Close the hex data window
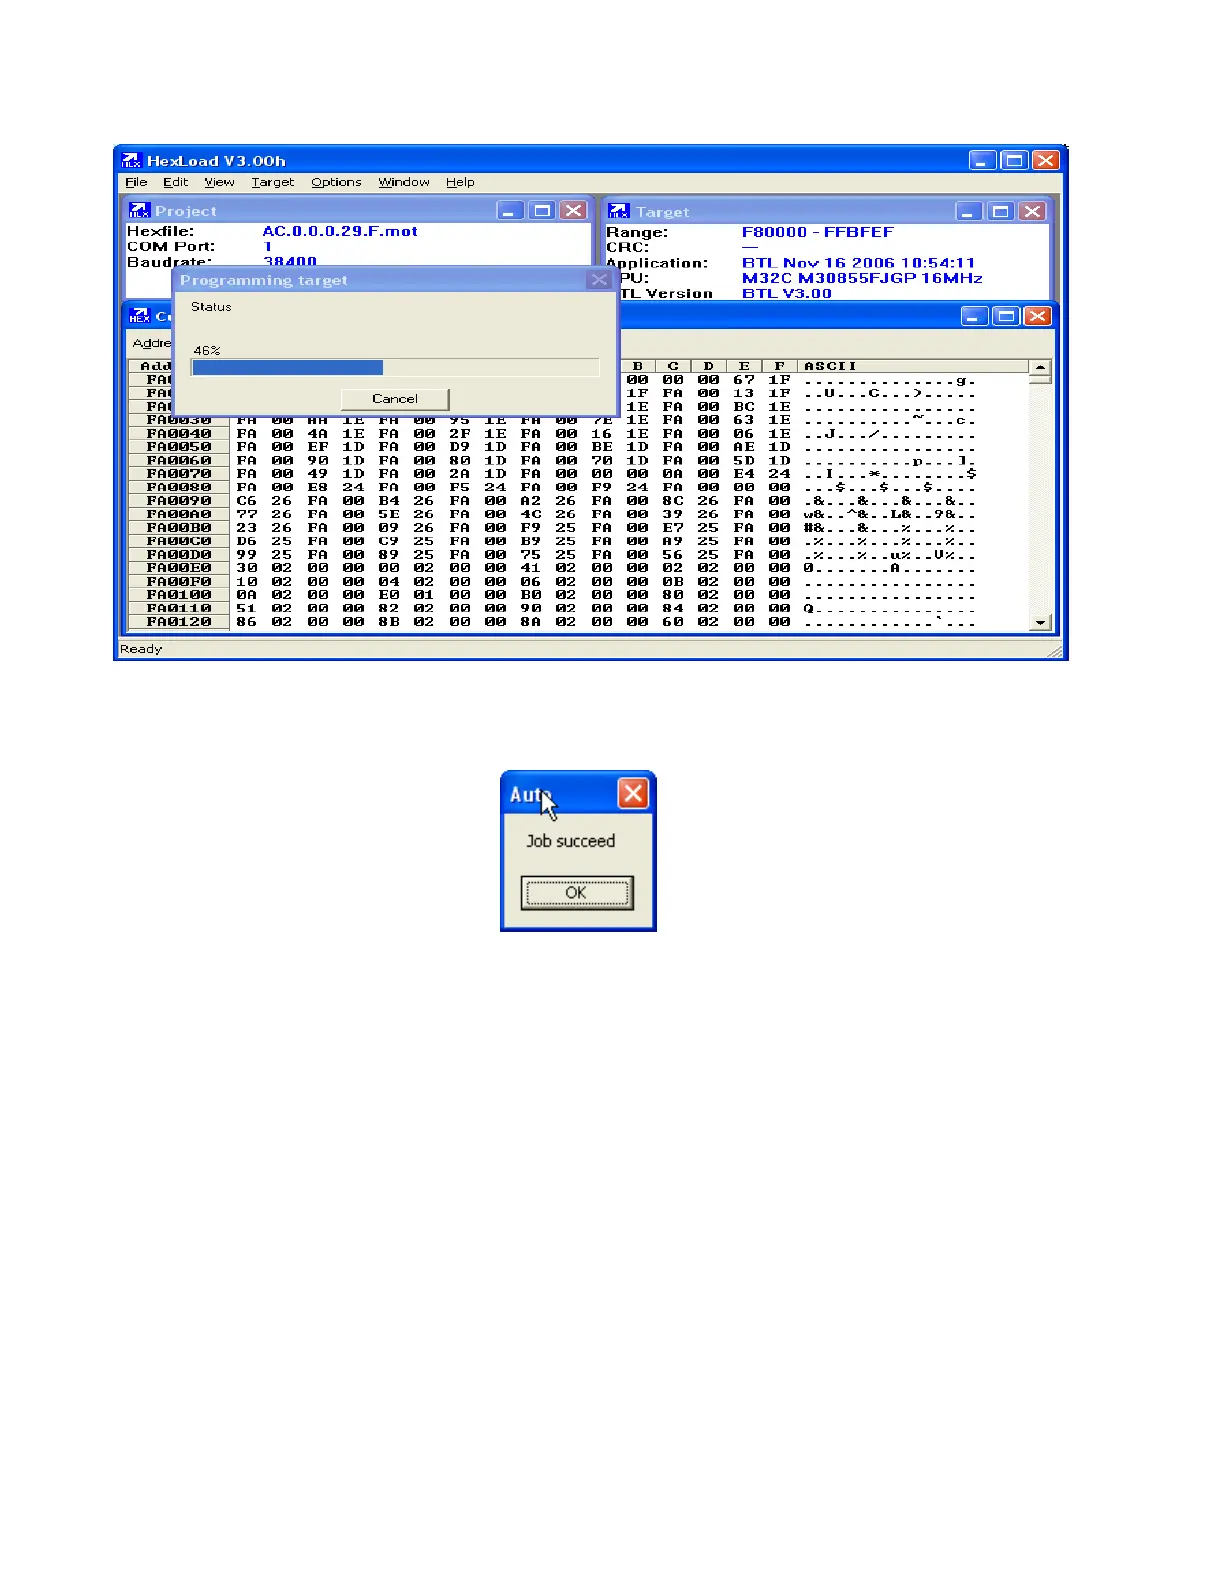 click(x=1038, y=316)
